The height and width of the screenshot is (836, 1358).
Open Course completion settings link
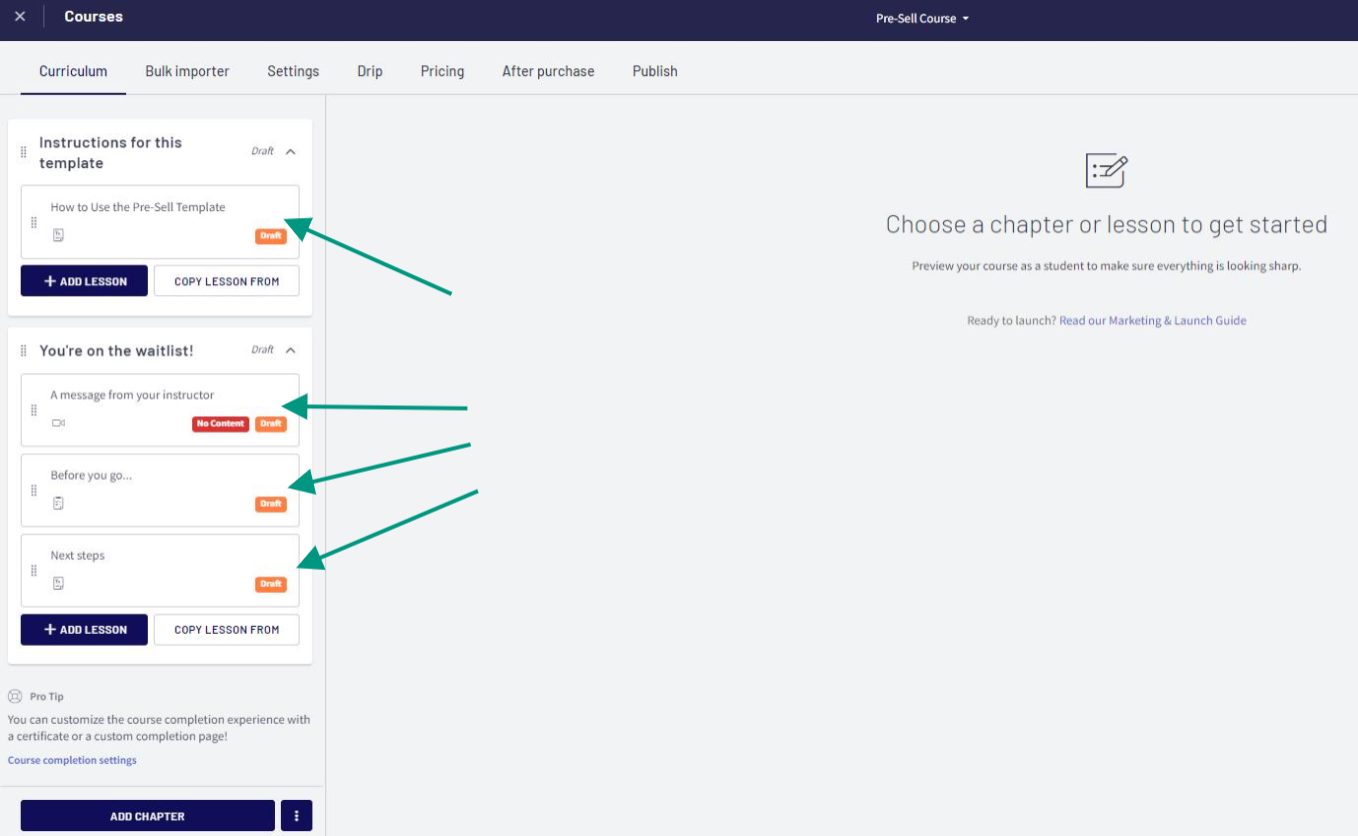coord(72,760)
